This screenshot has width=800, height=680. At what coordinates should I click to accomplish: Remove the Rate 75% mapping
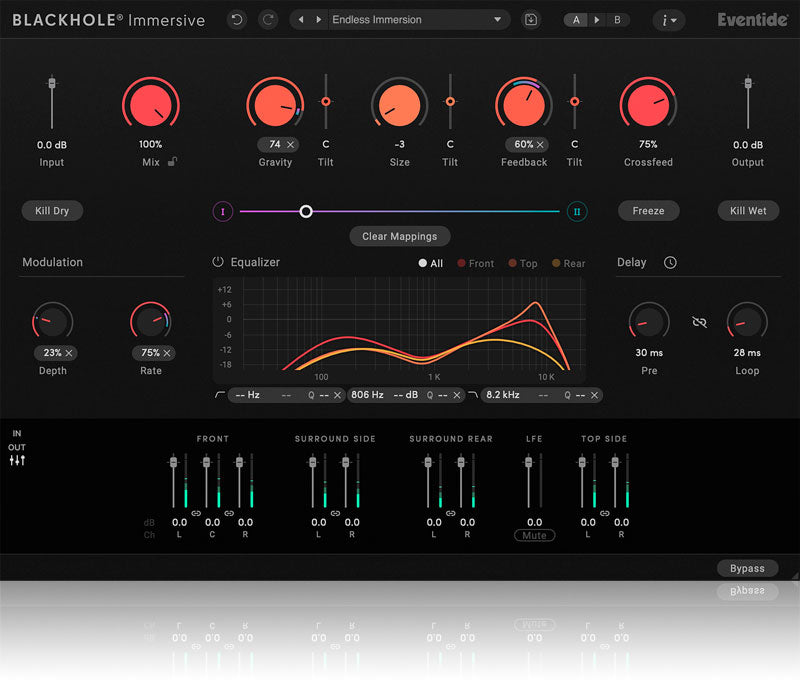(x=167, y=353)
